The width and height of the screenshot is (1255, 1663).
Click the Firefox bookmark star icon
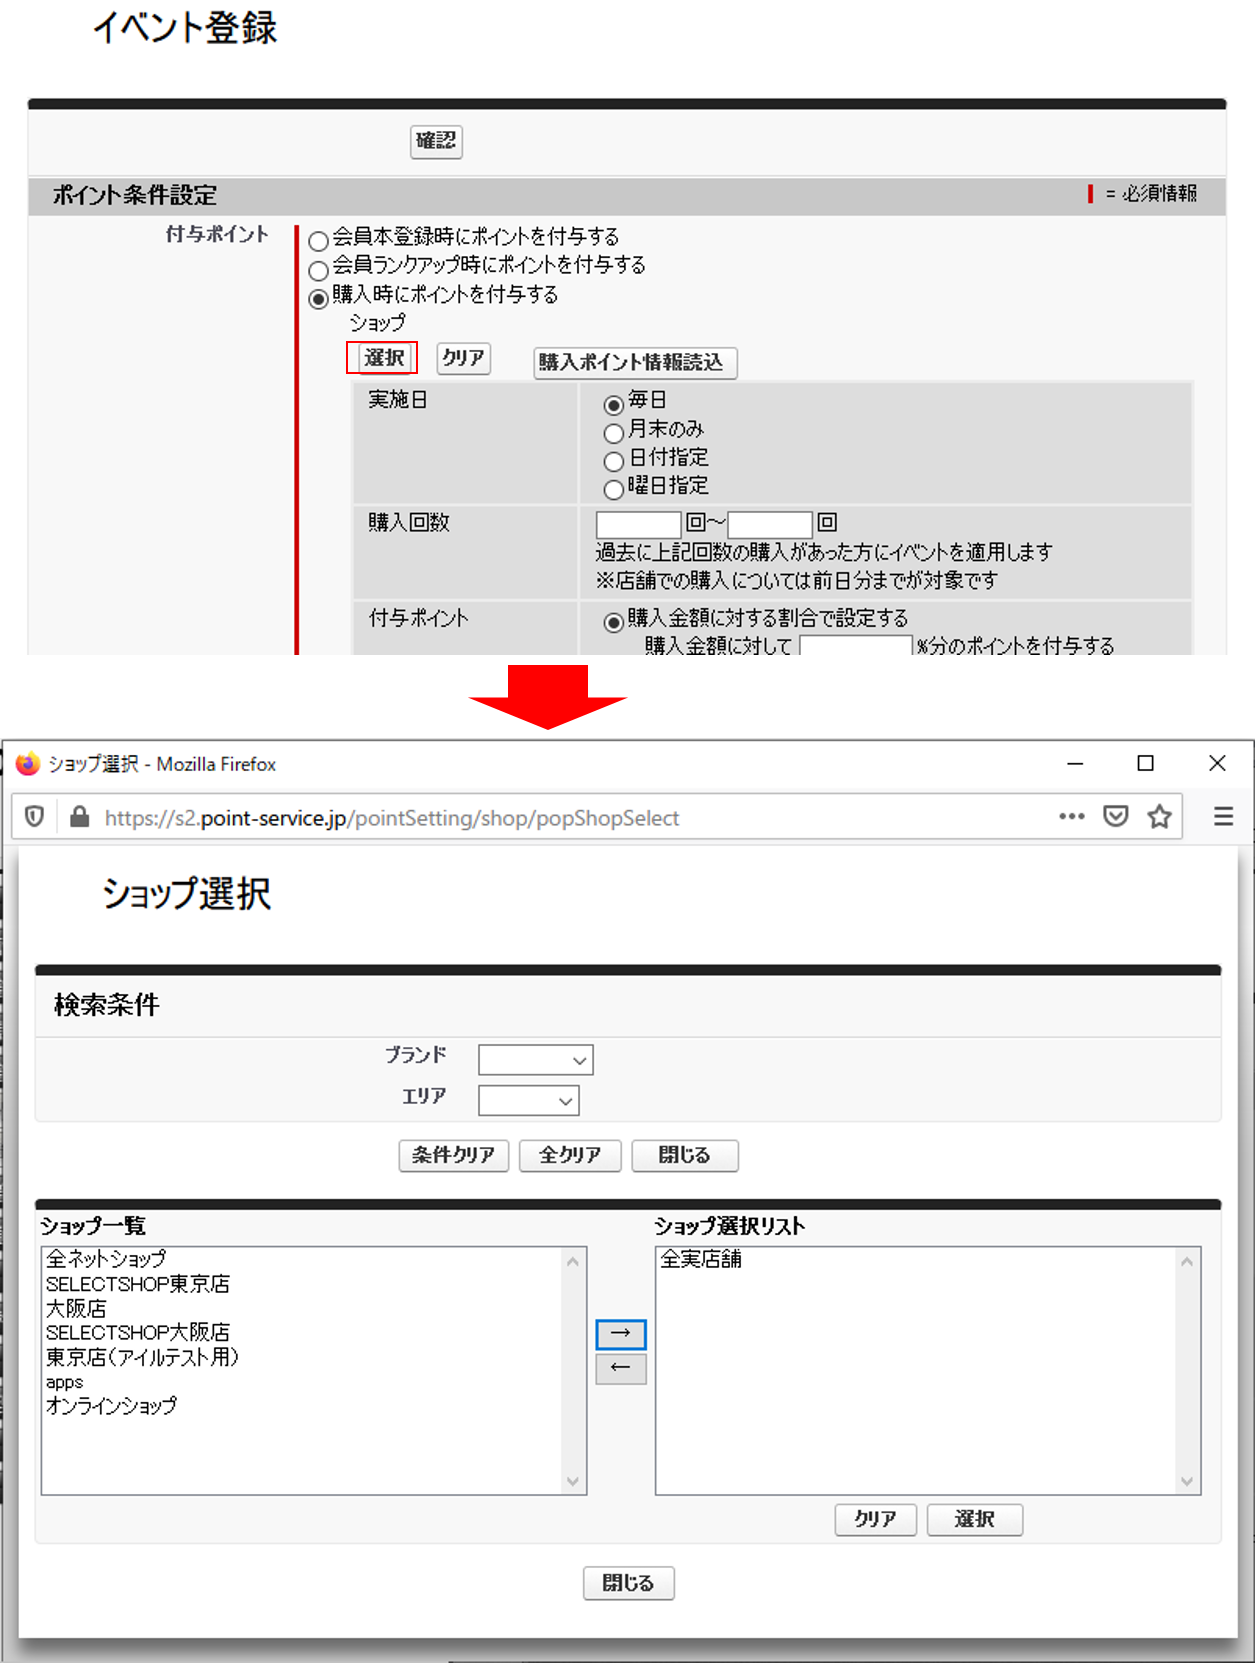pos(1159,817)
